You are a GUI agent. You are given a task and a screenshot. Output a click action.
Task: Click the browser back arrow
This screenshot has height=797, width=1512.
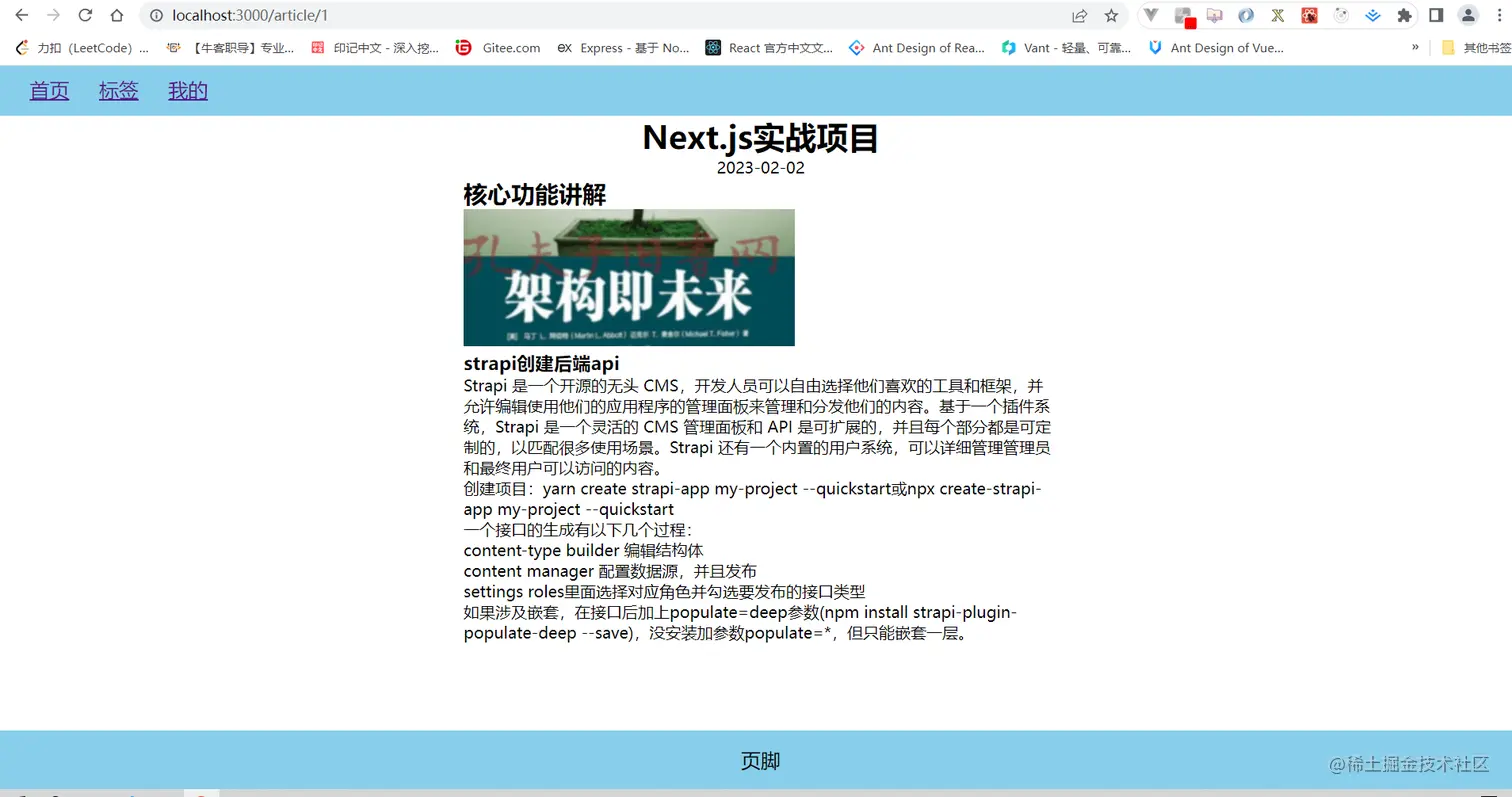(21, 15)
